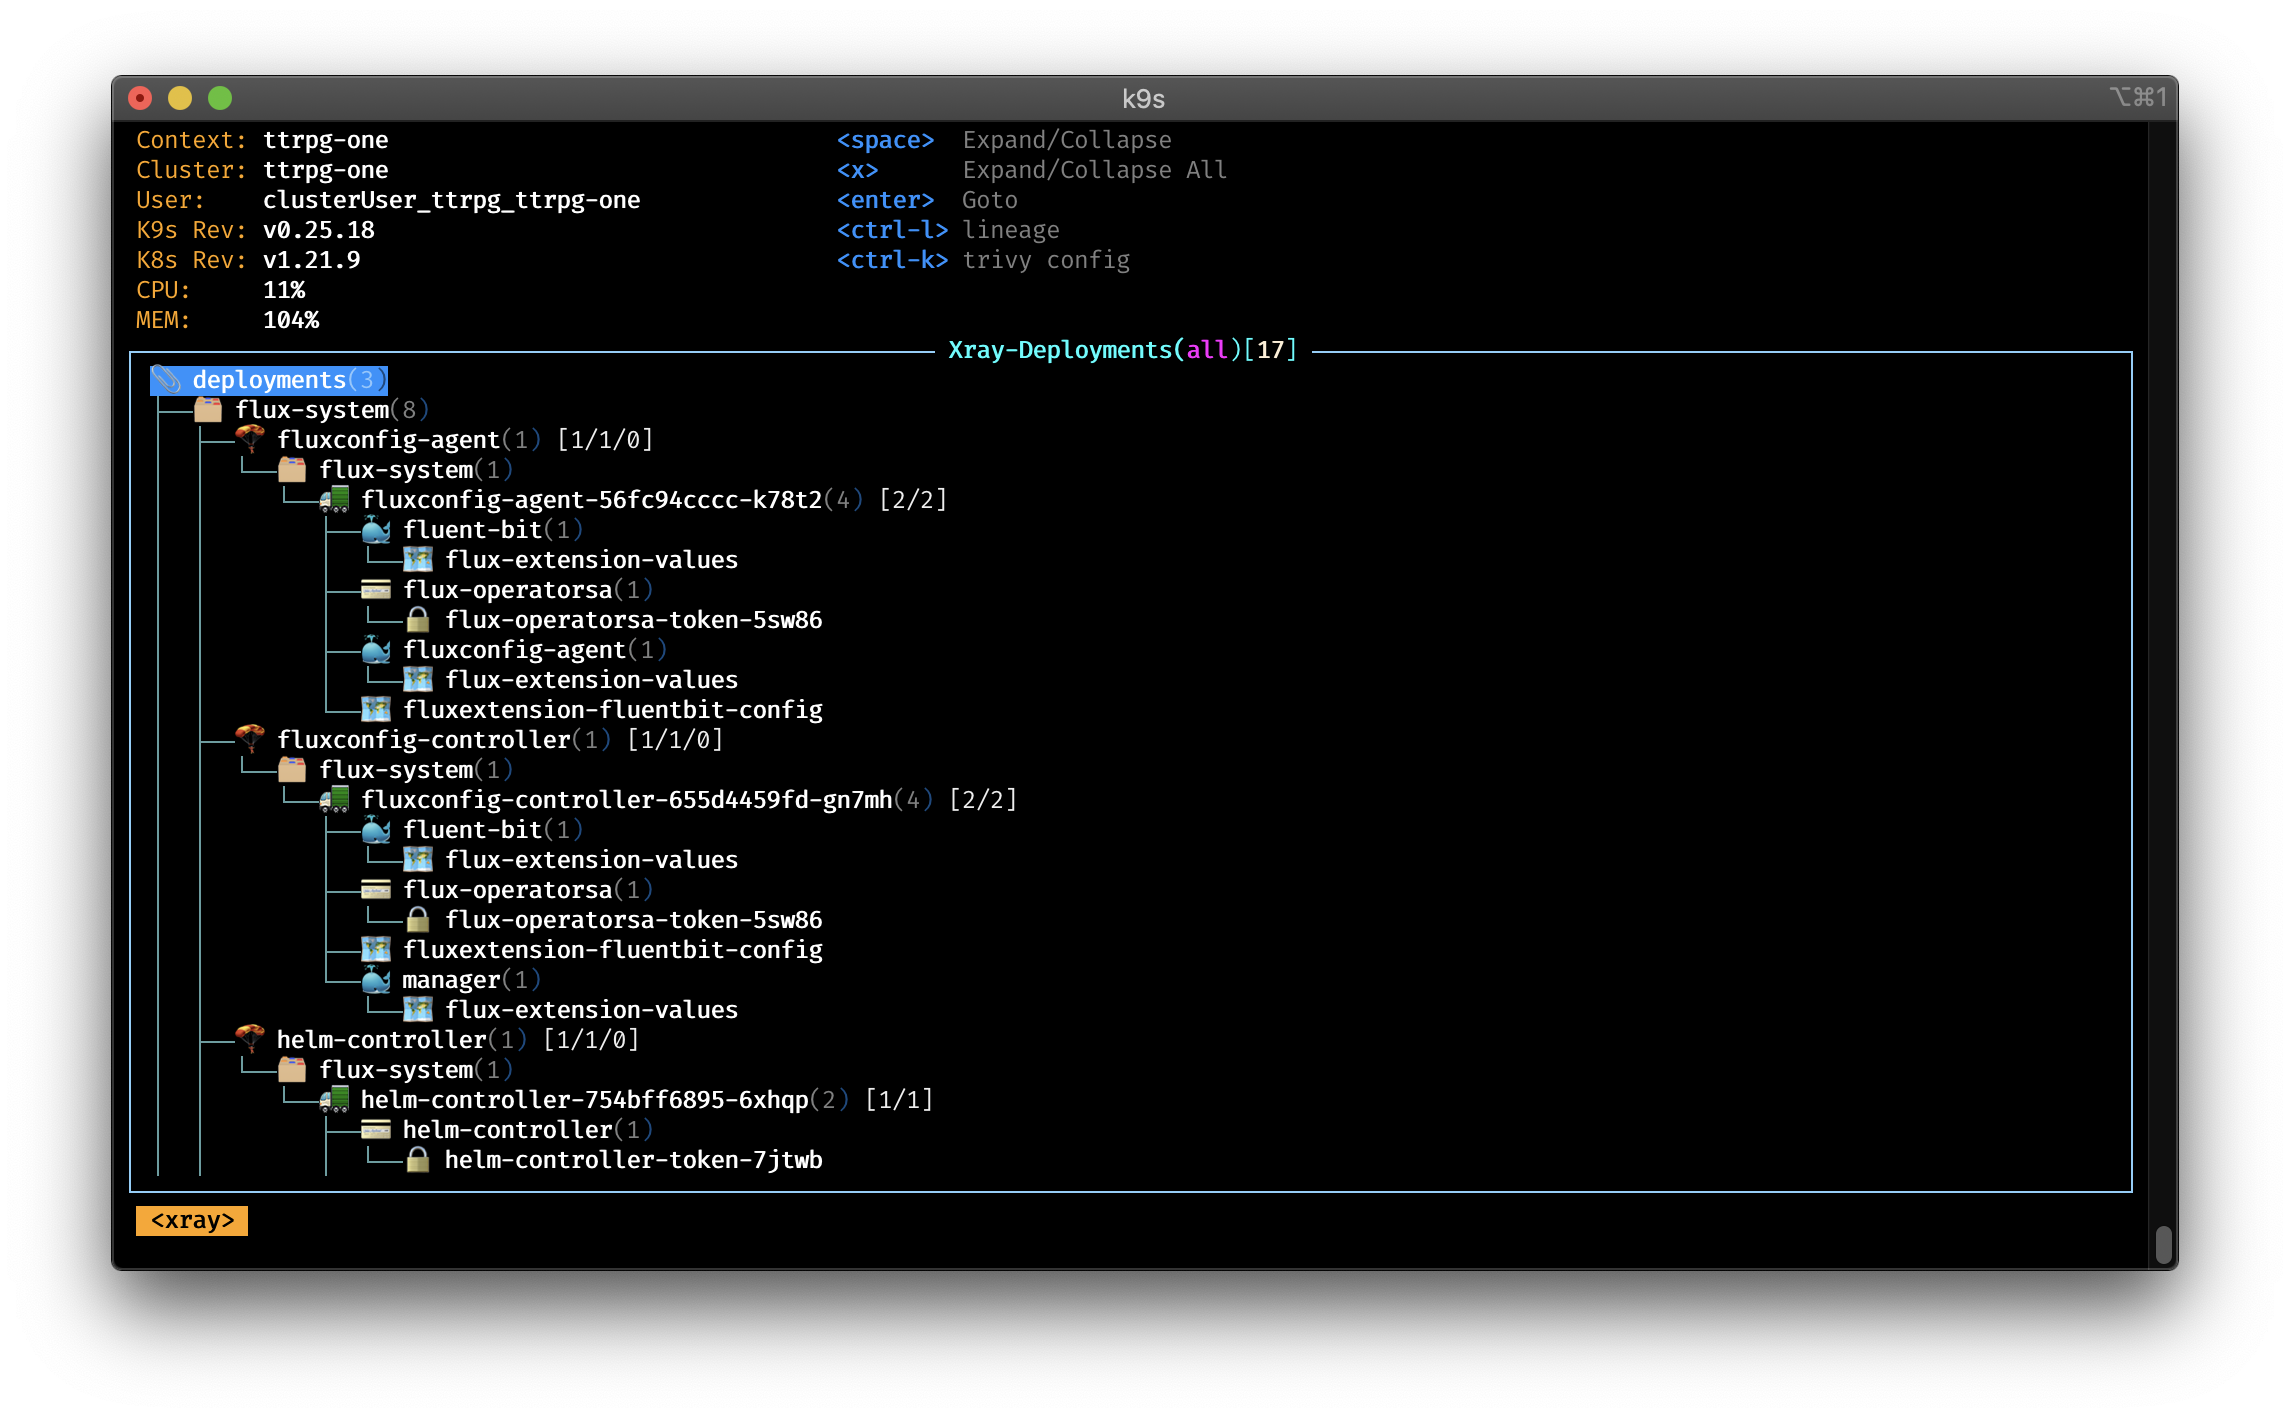This screenshot has height=1418, width=2290.
Task: Click the lock icon beside helm-controller-token-7jtwb
Action: tap(418, 1160)
